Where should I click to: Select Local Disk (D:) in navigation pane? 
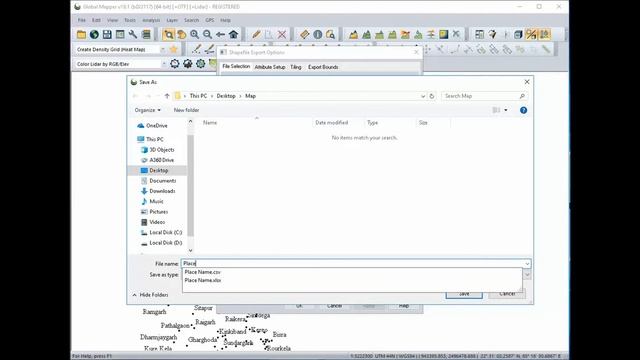click(165, 243)
